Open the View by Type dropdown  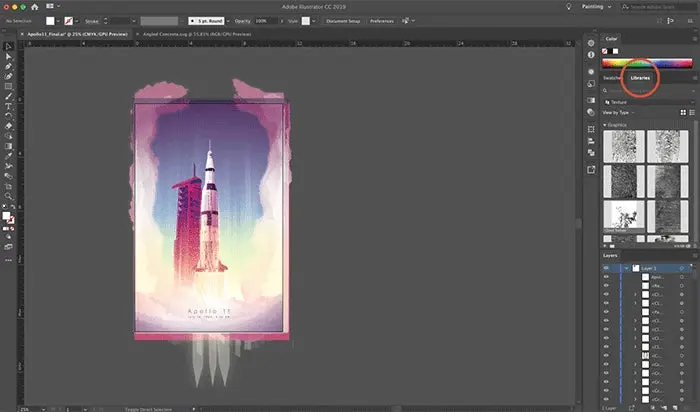(619, 112)
